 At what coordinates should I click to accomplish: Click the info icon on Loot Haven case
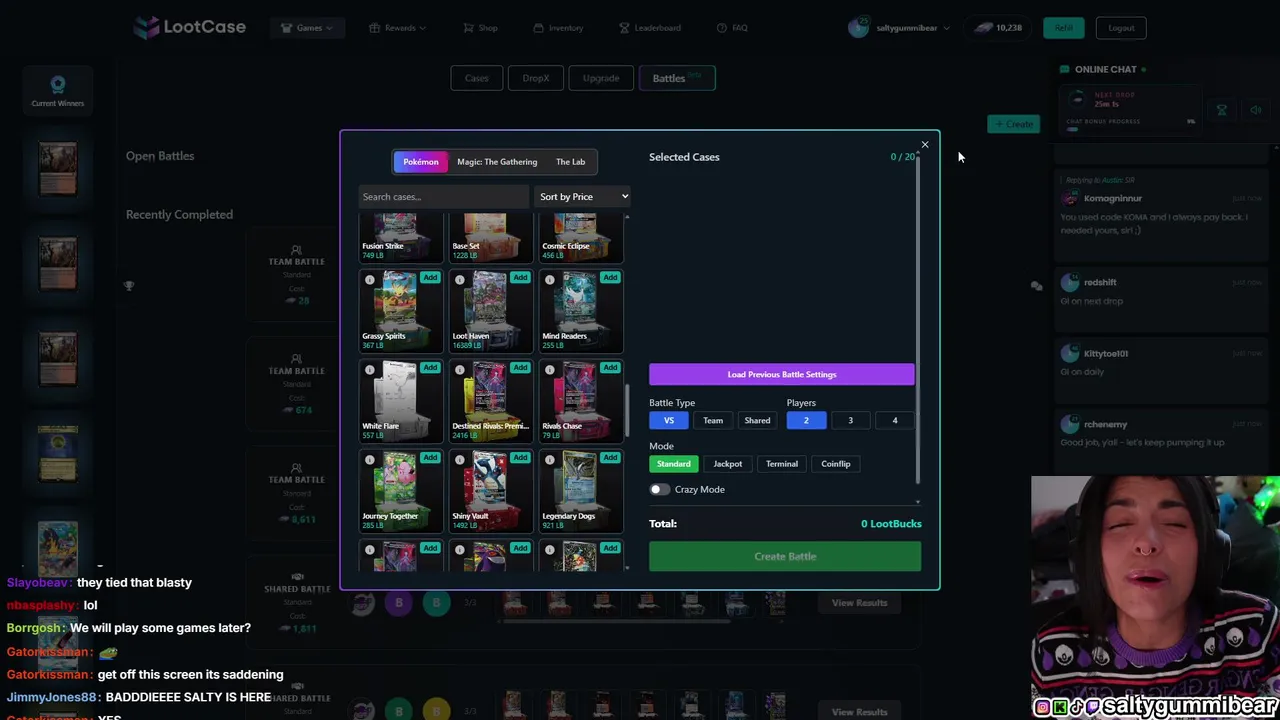(460, 280)
